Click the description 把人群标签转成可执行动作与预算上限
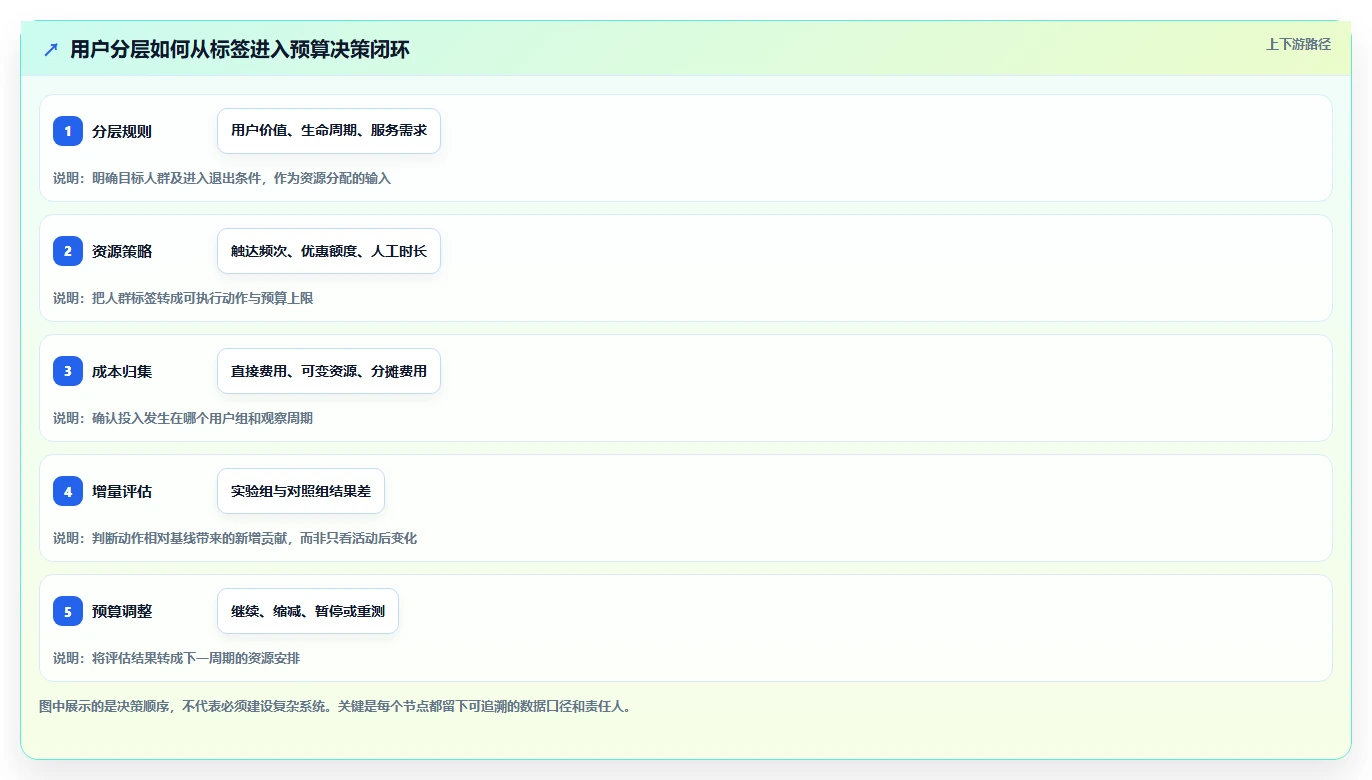The image size is (1372, 780). [203, 298]
